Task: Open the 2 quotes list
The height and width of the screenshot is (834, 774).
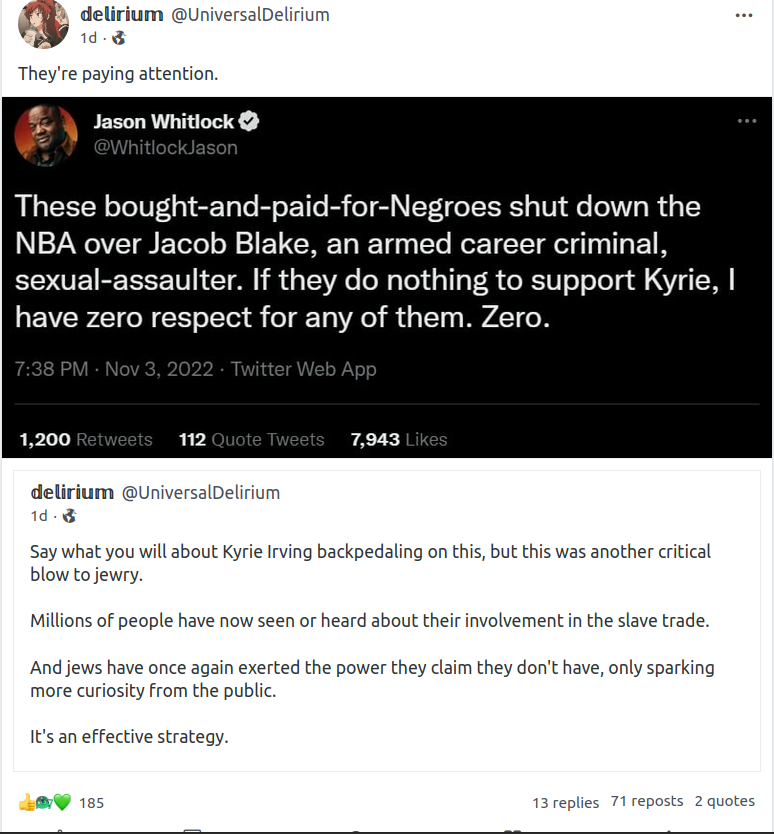Action: (x=724, y=801)
